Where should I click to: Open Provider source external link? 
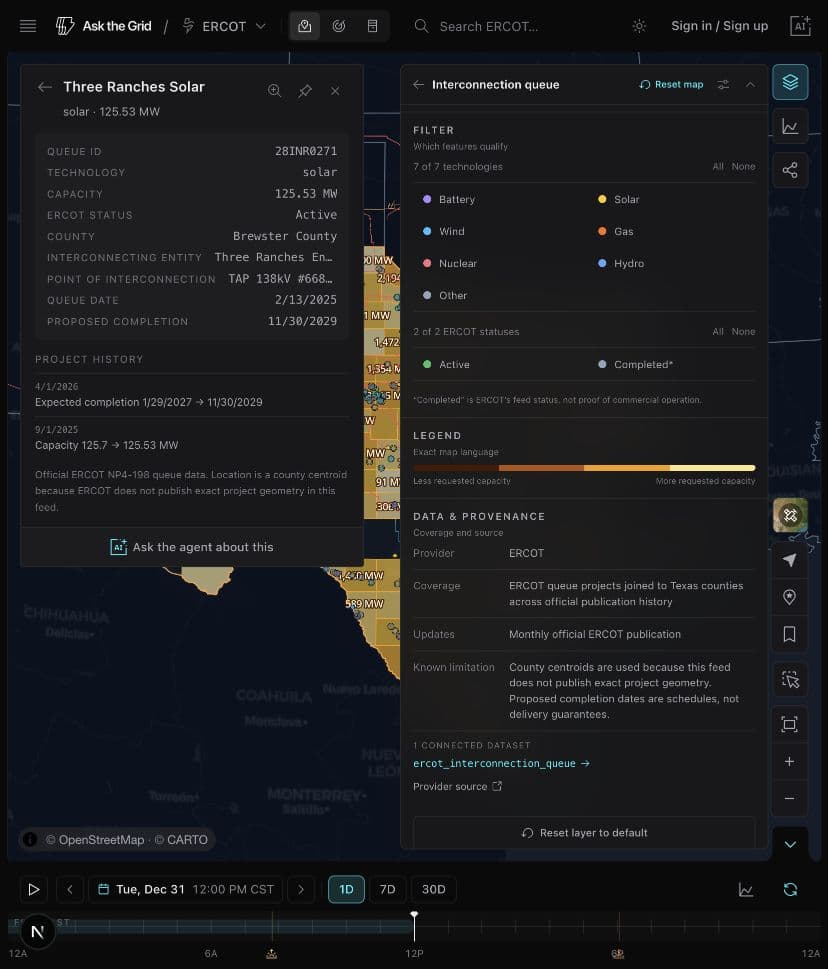coord(457,787)
